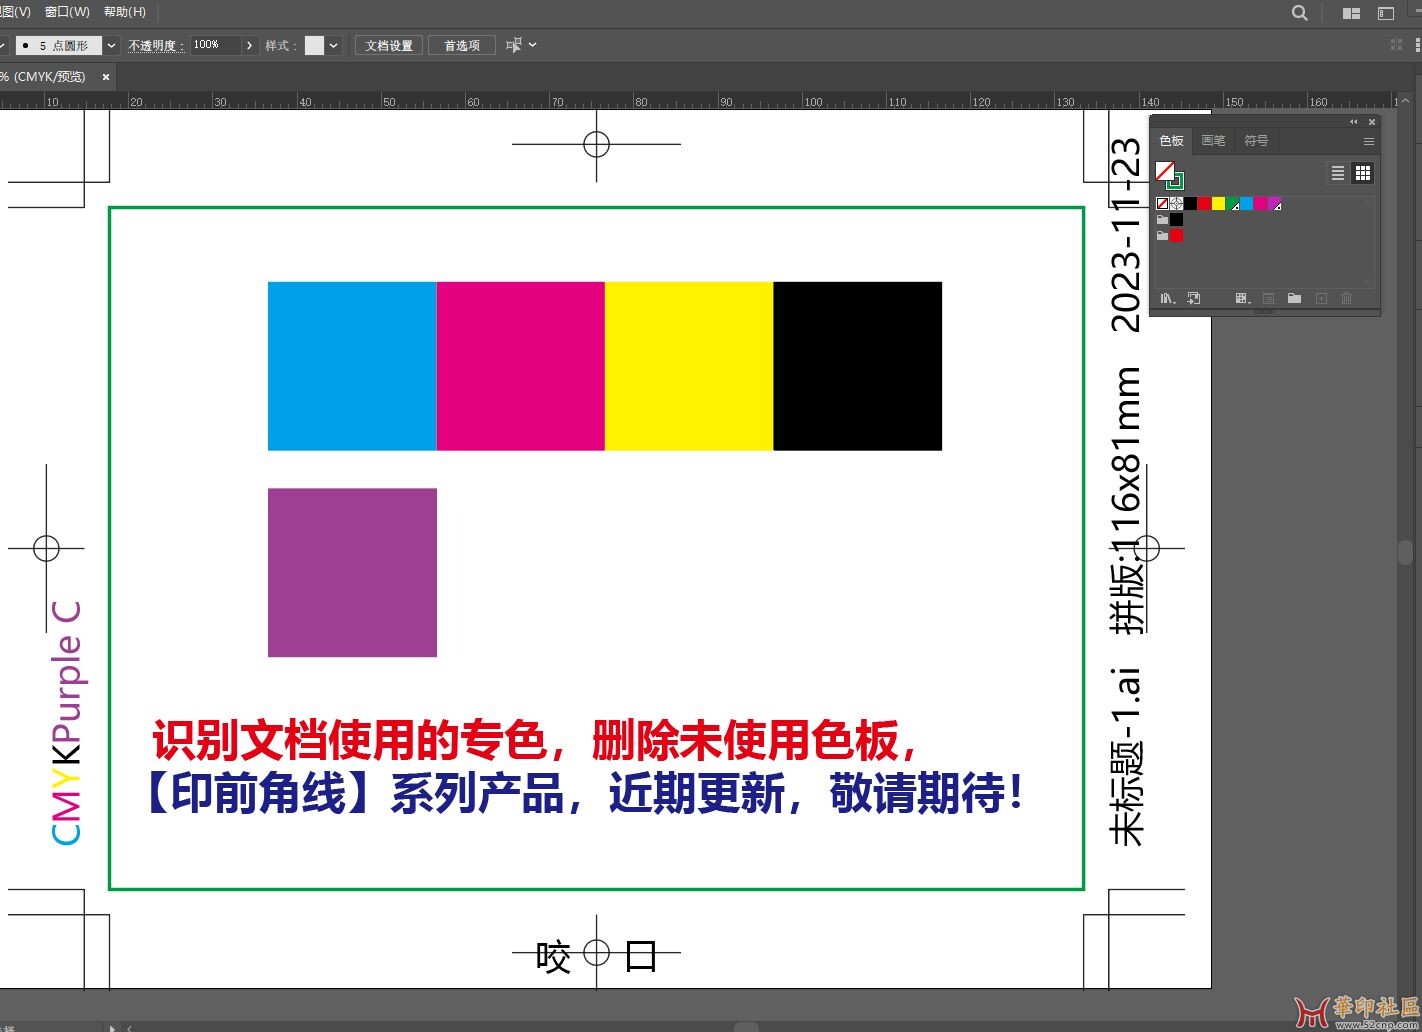Select the None swatch in swatch row

click(x=1162, y=204)
